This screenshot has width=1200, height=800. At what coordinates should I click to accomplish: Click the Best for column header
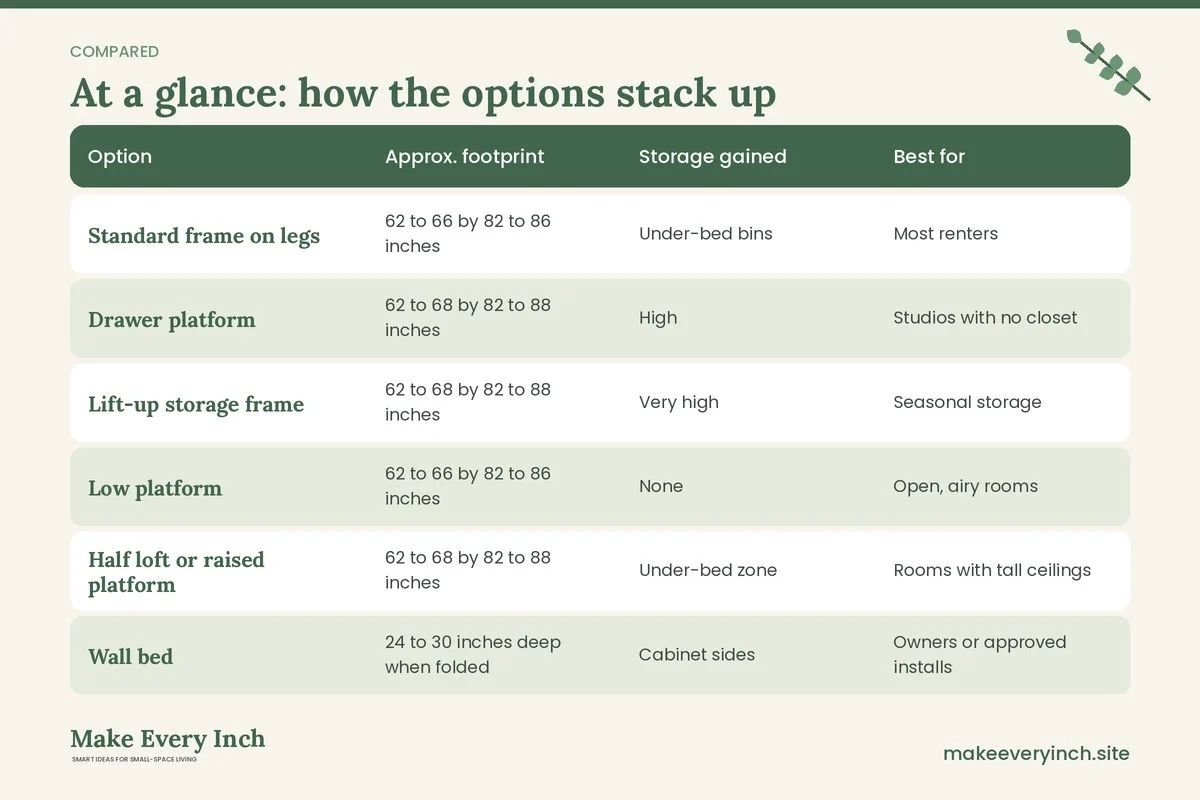[929, 156]
